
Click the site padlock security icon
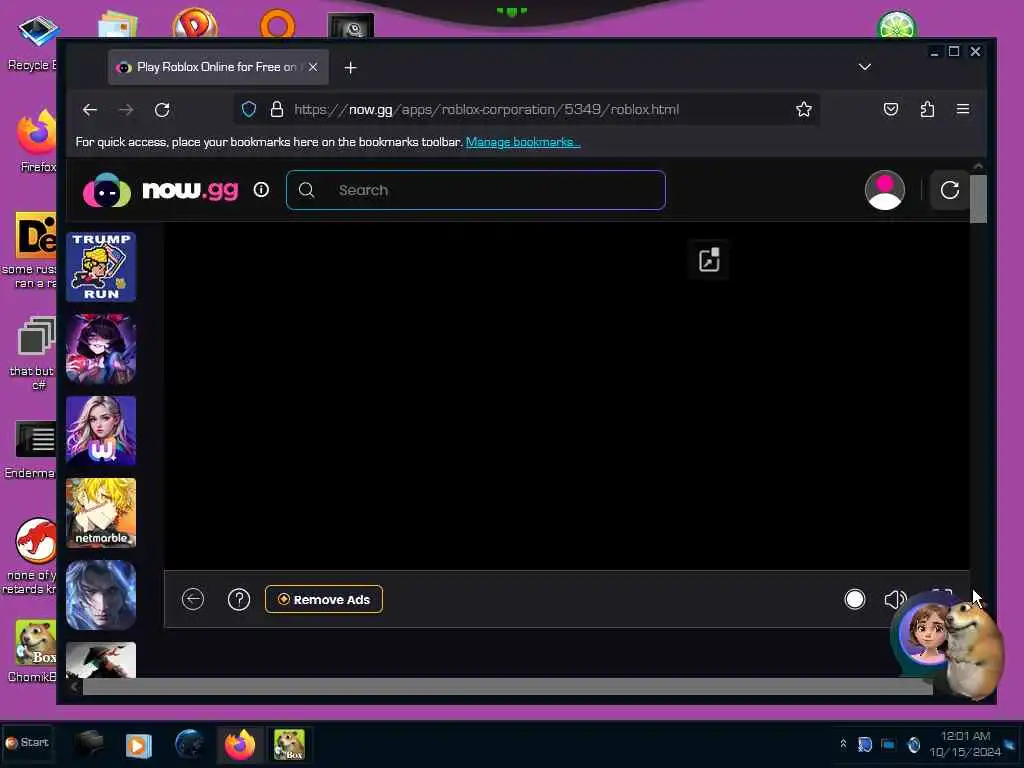(x=277, y=109)
